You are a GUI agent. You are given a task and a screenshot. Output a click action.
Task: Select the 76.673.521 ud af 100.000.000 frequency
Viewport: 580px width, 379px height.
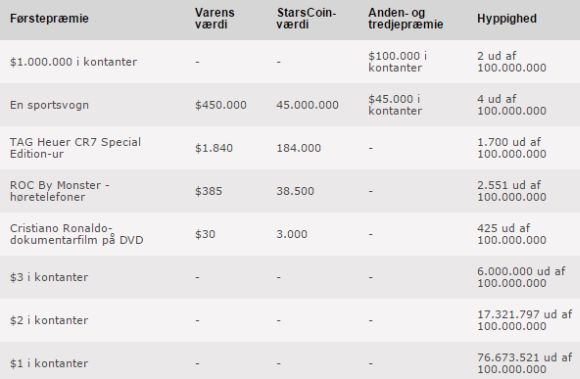[525, 363]
